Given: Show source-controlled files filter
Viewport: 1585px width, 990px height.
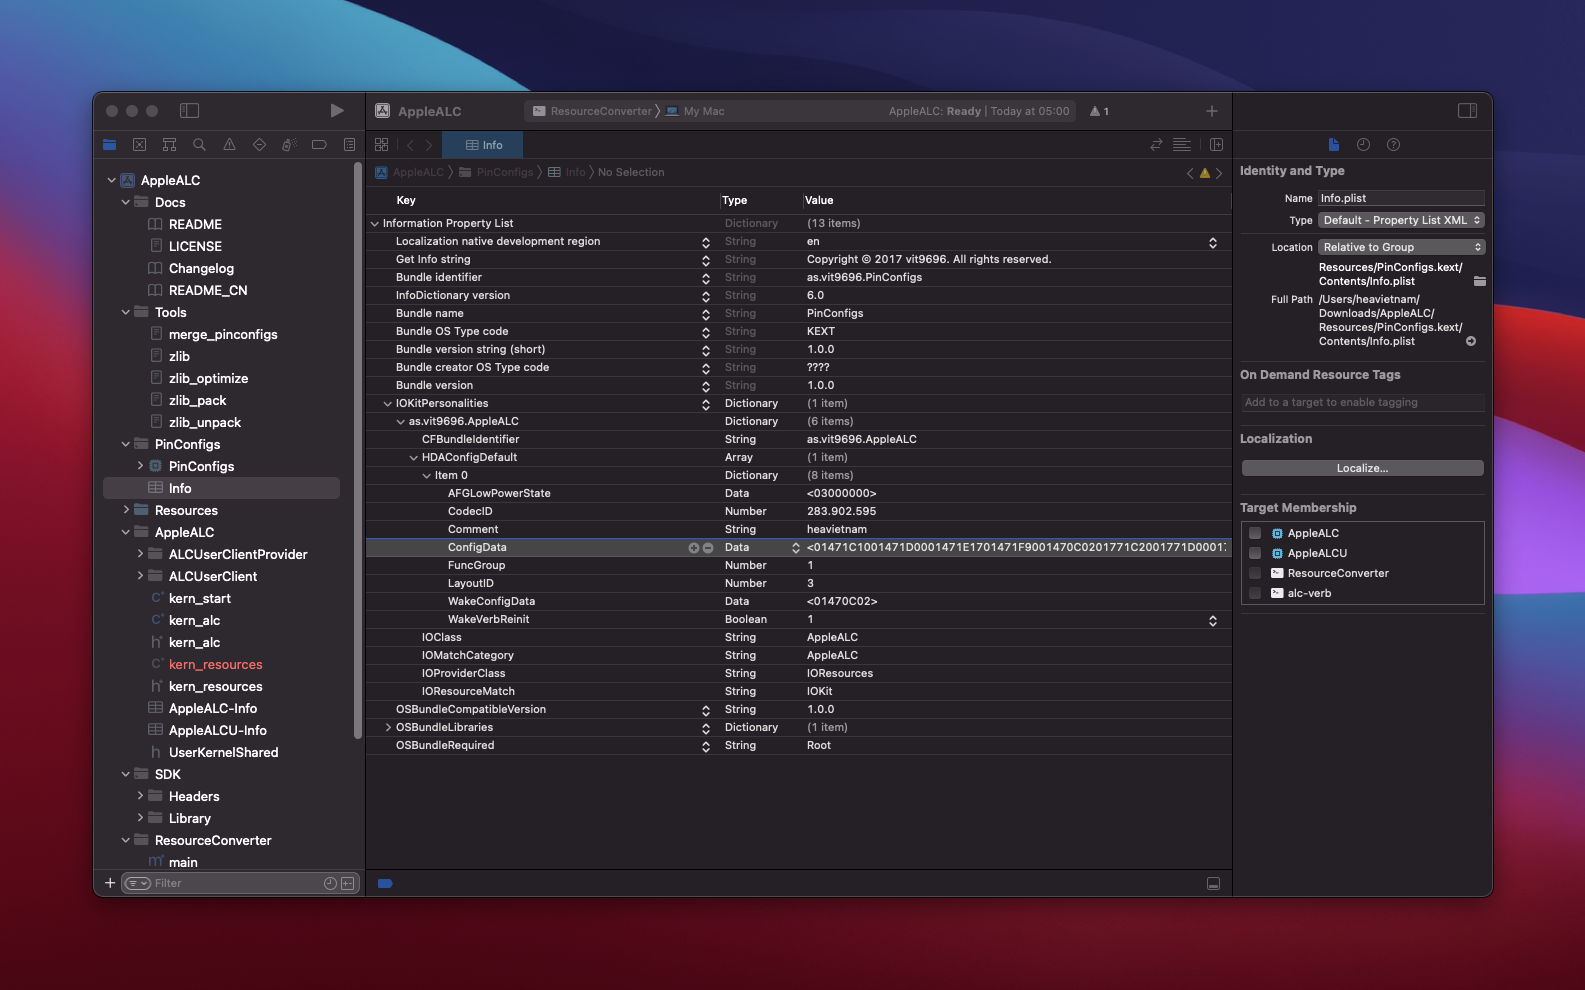Looking at the screenshot, I should [x=348, y=883].
